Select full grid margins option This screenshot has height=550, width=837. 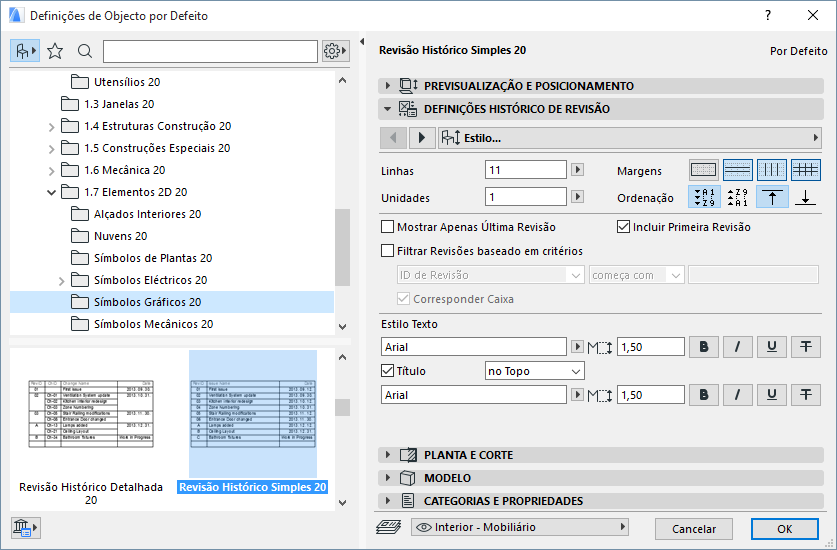pyautogui.click(x=806, y=170)
